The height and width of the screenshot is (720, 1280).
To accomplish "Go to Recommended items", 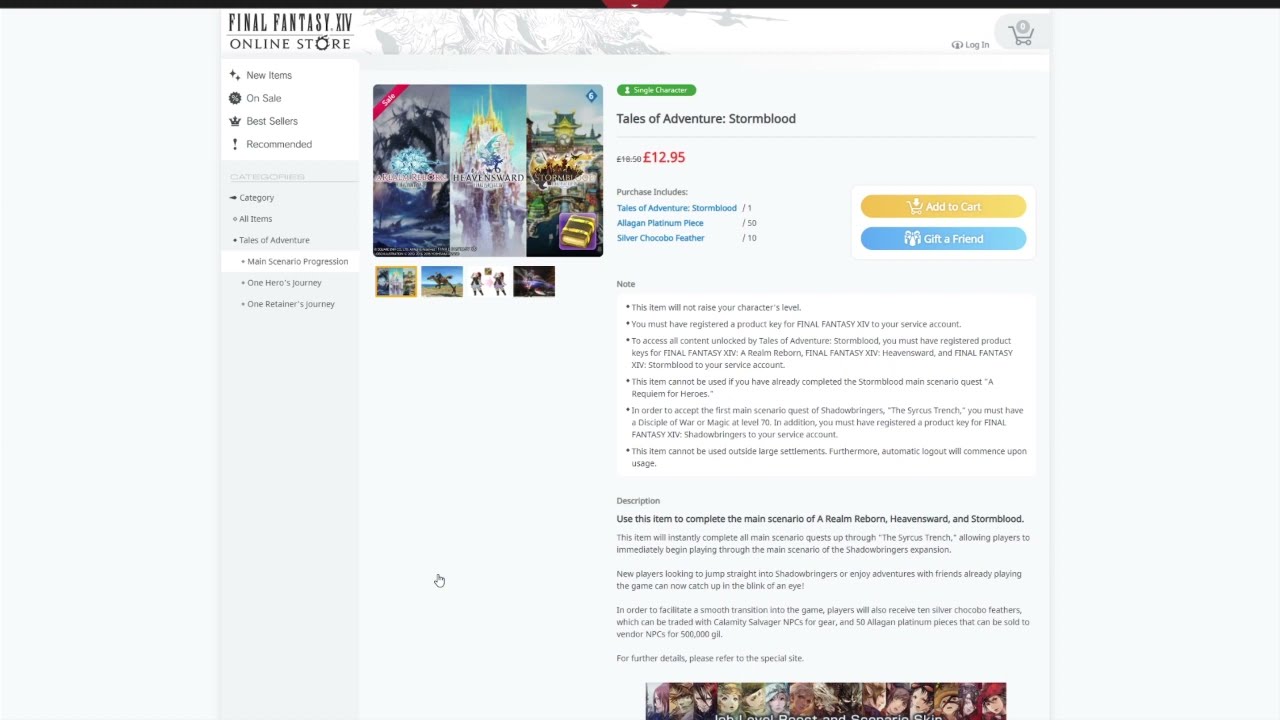I will click(x=279, y=144).
